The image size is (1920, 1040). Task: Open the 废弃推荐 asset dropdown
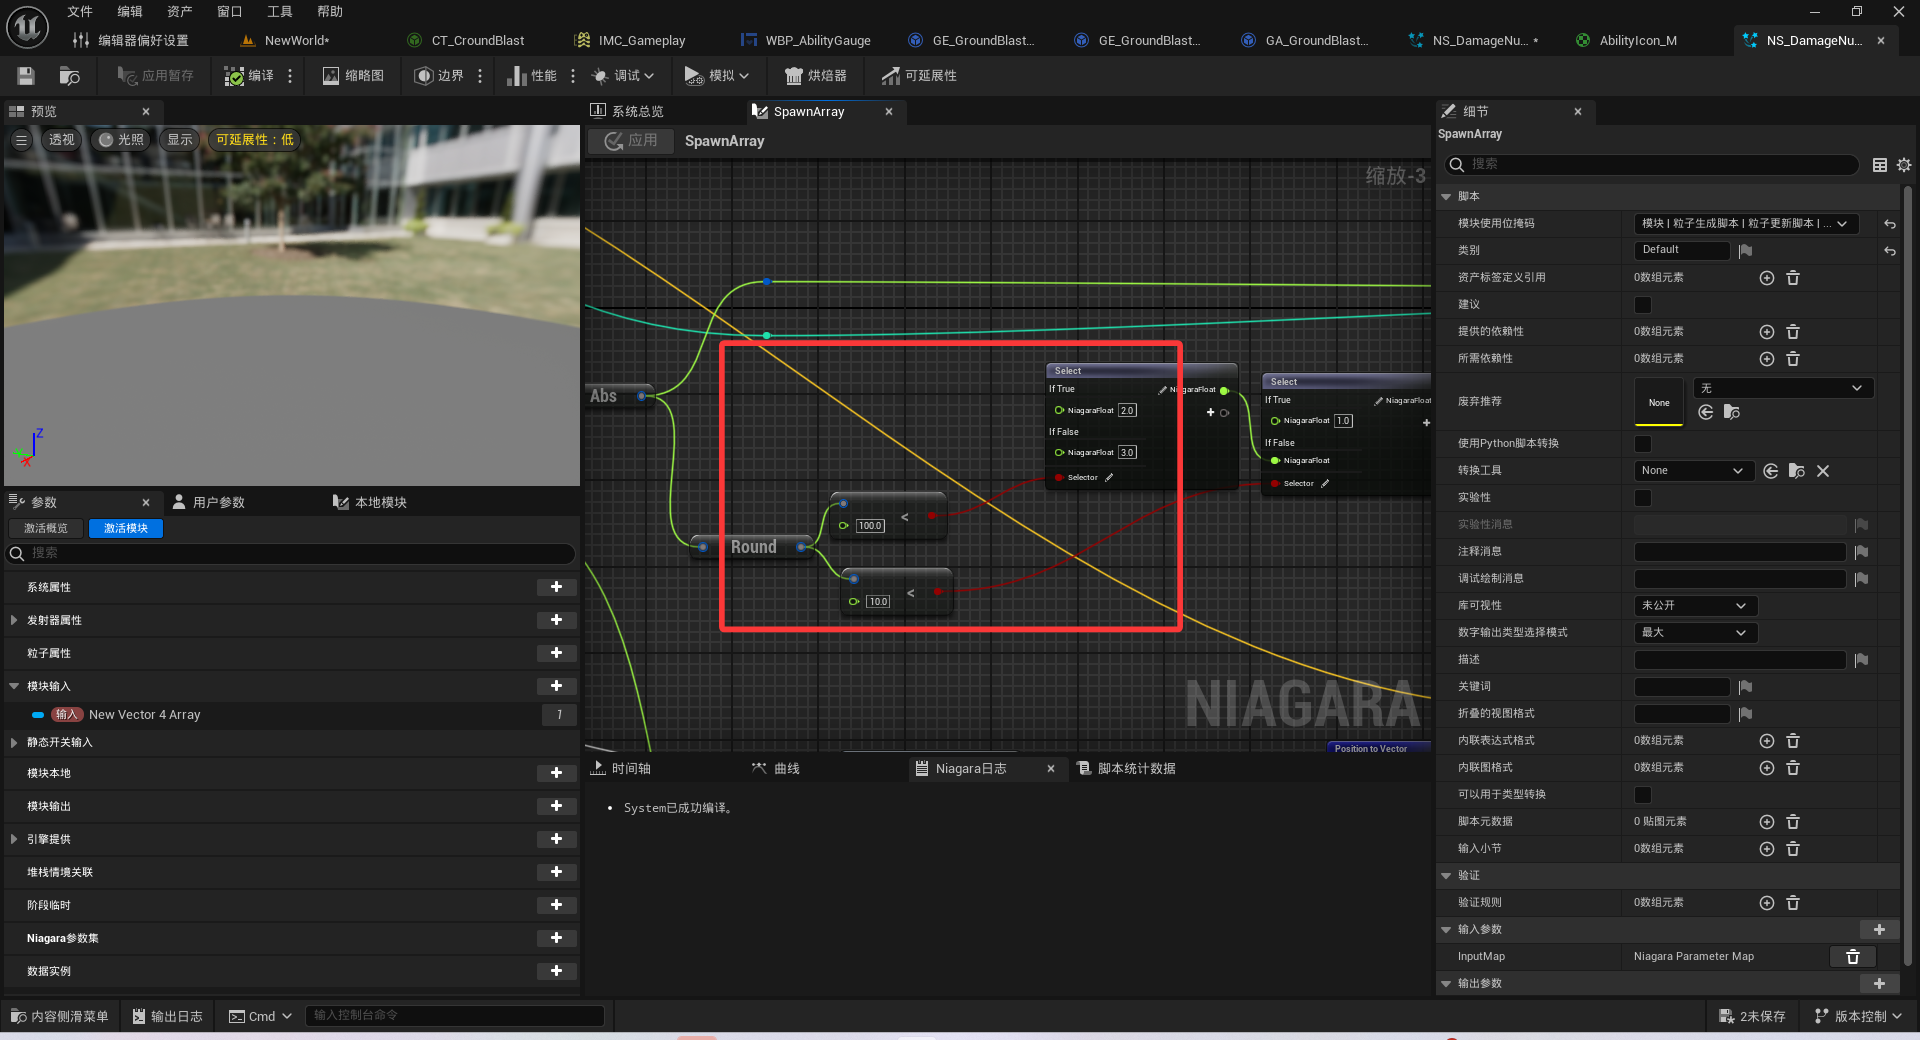pos(1783,388)
